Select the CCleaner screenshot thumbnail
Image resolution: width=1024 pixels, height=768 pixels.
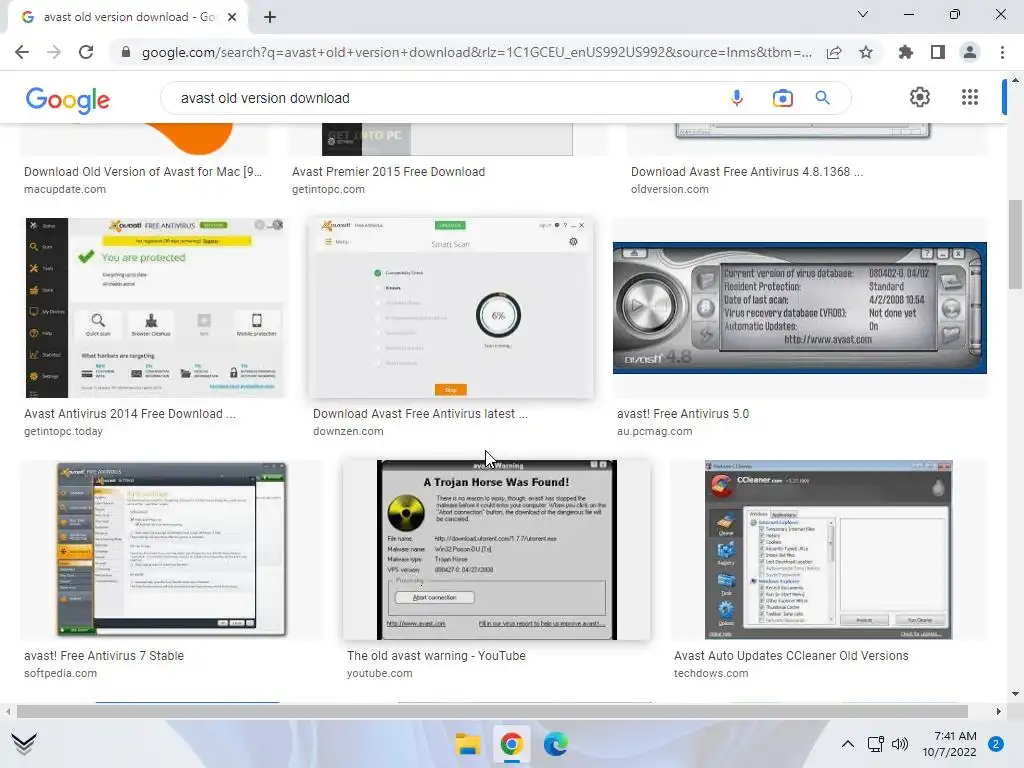click(828, 549)
